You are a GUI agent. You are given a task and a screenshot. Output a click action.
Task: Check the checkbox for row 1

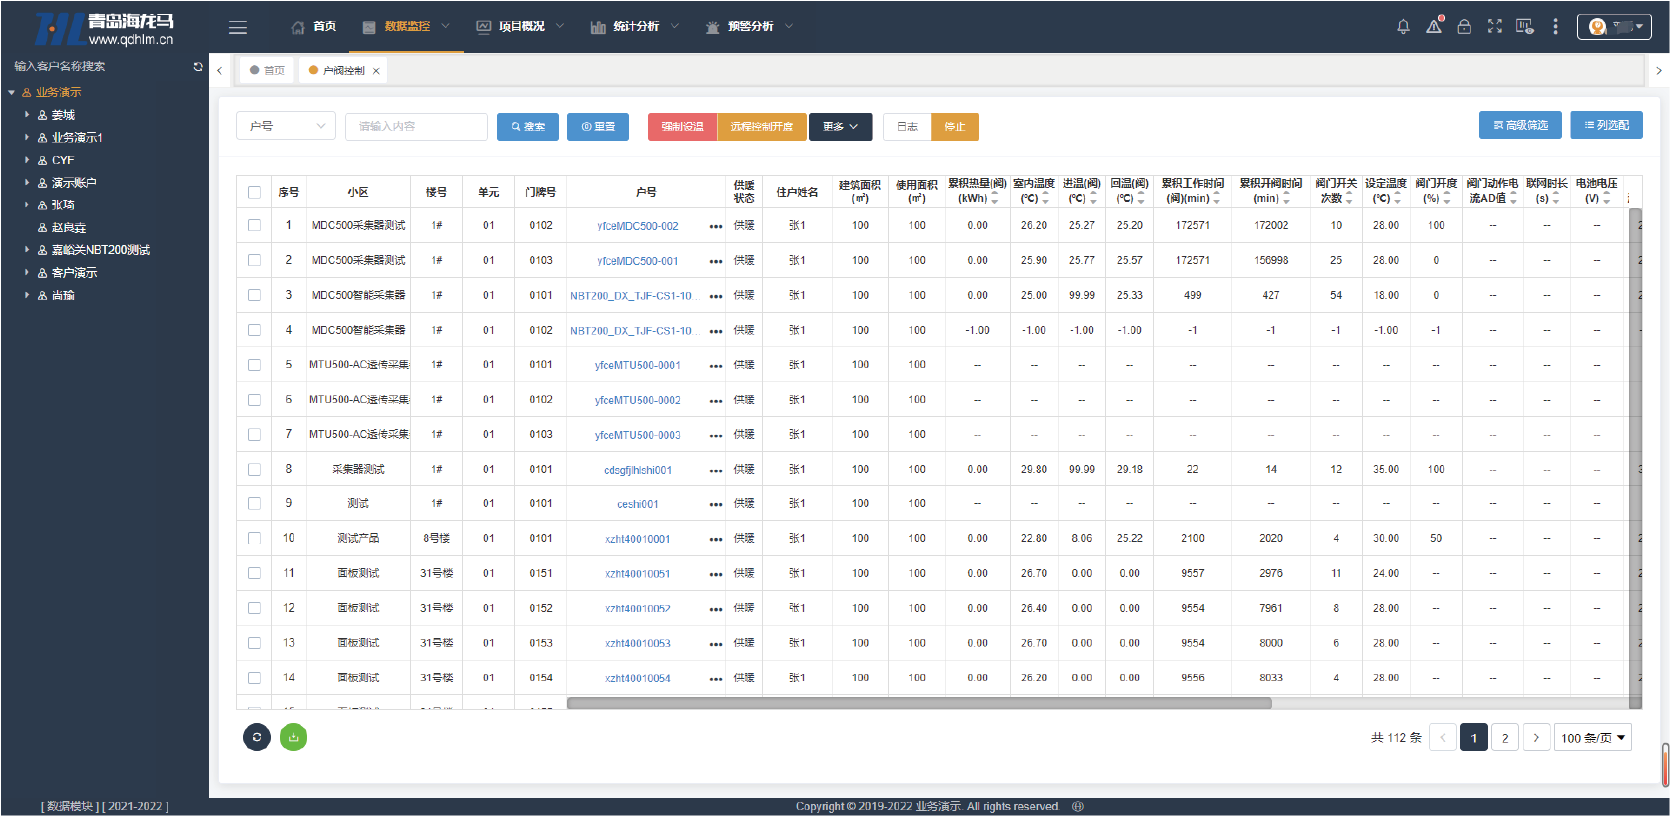(x=254, y=226)
